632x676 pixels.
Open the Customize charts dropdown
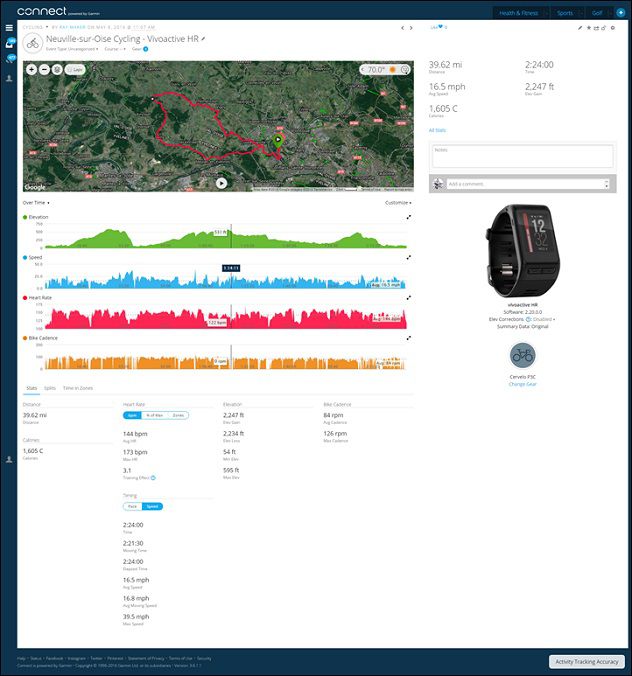coord(398,203)
